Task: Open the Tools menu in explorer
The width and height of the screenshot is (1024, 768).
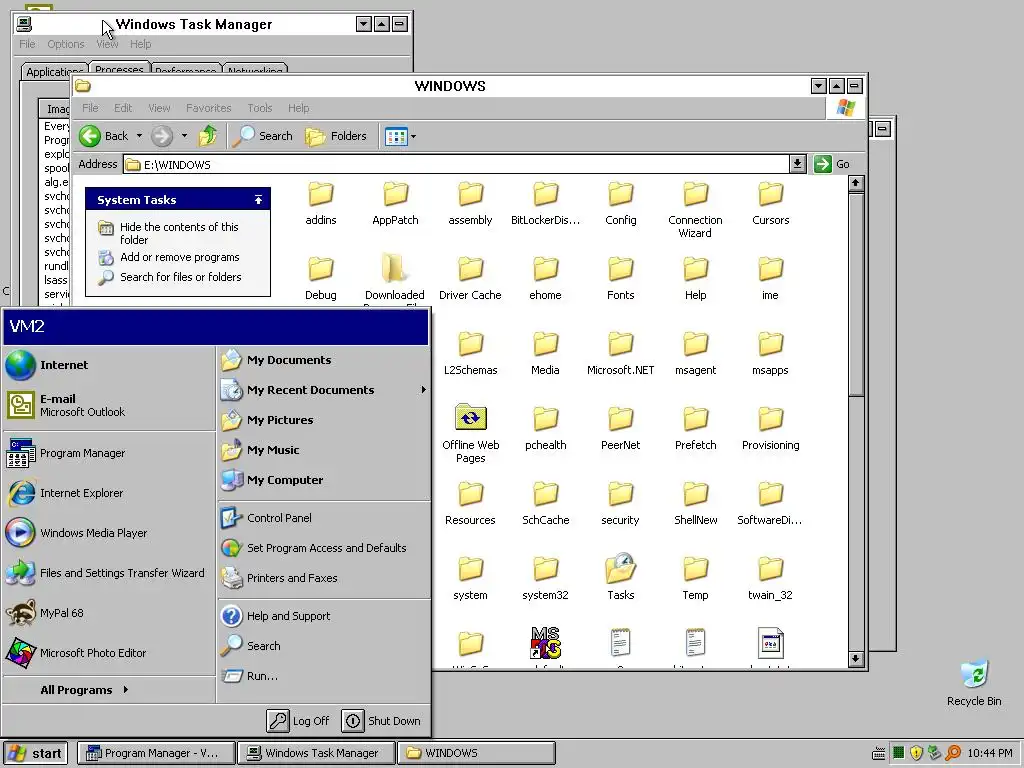Action: [259, 108]
